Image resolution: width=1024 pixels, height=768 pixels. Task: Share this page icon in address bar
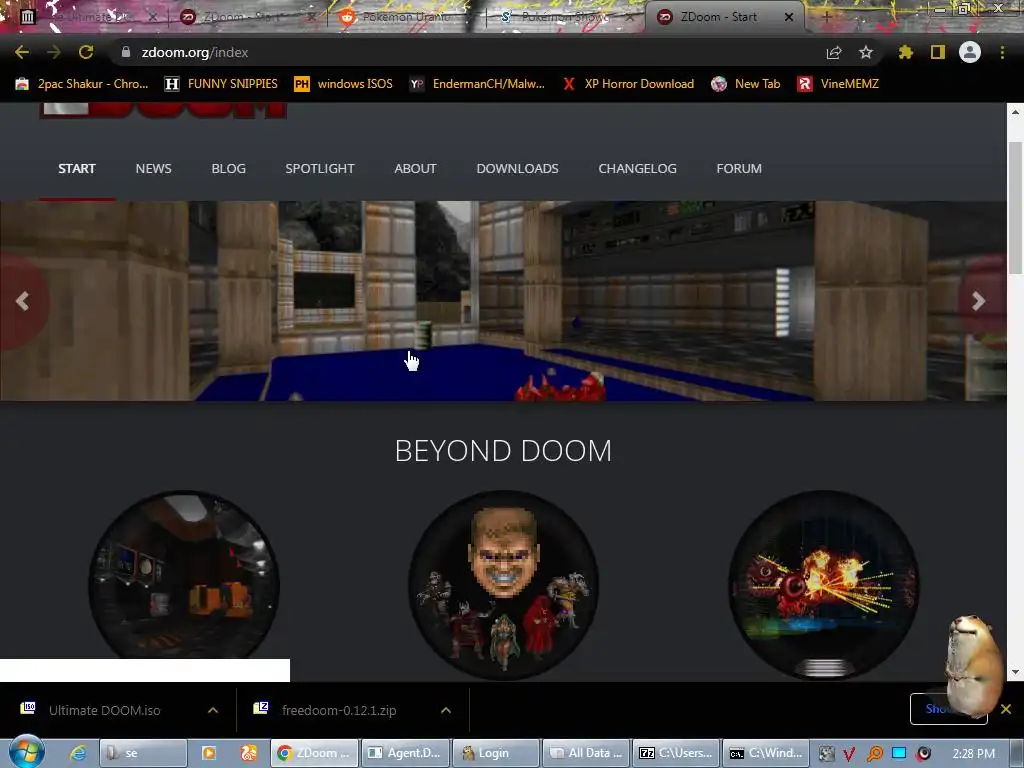click(834, 52)
